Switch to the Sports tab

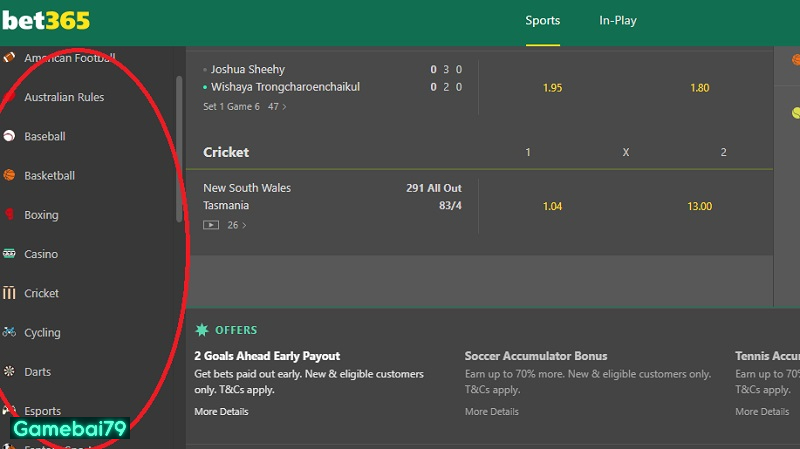point(543,21)
